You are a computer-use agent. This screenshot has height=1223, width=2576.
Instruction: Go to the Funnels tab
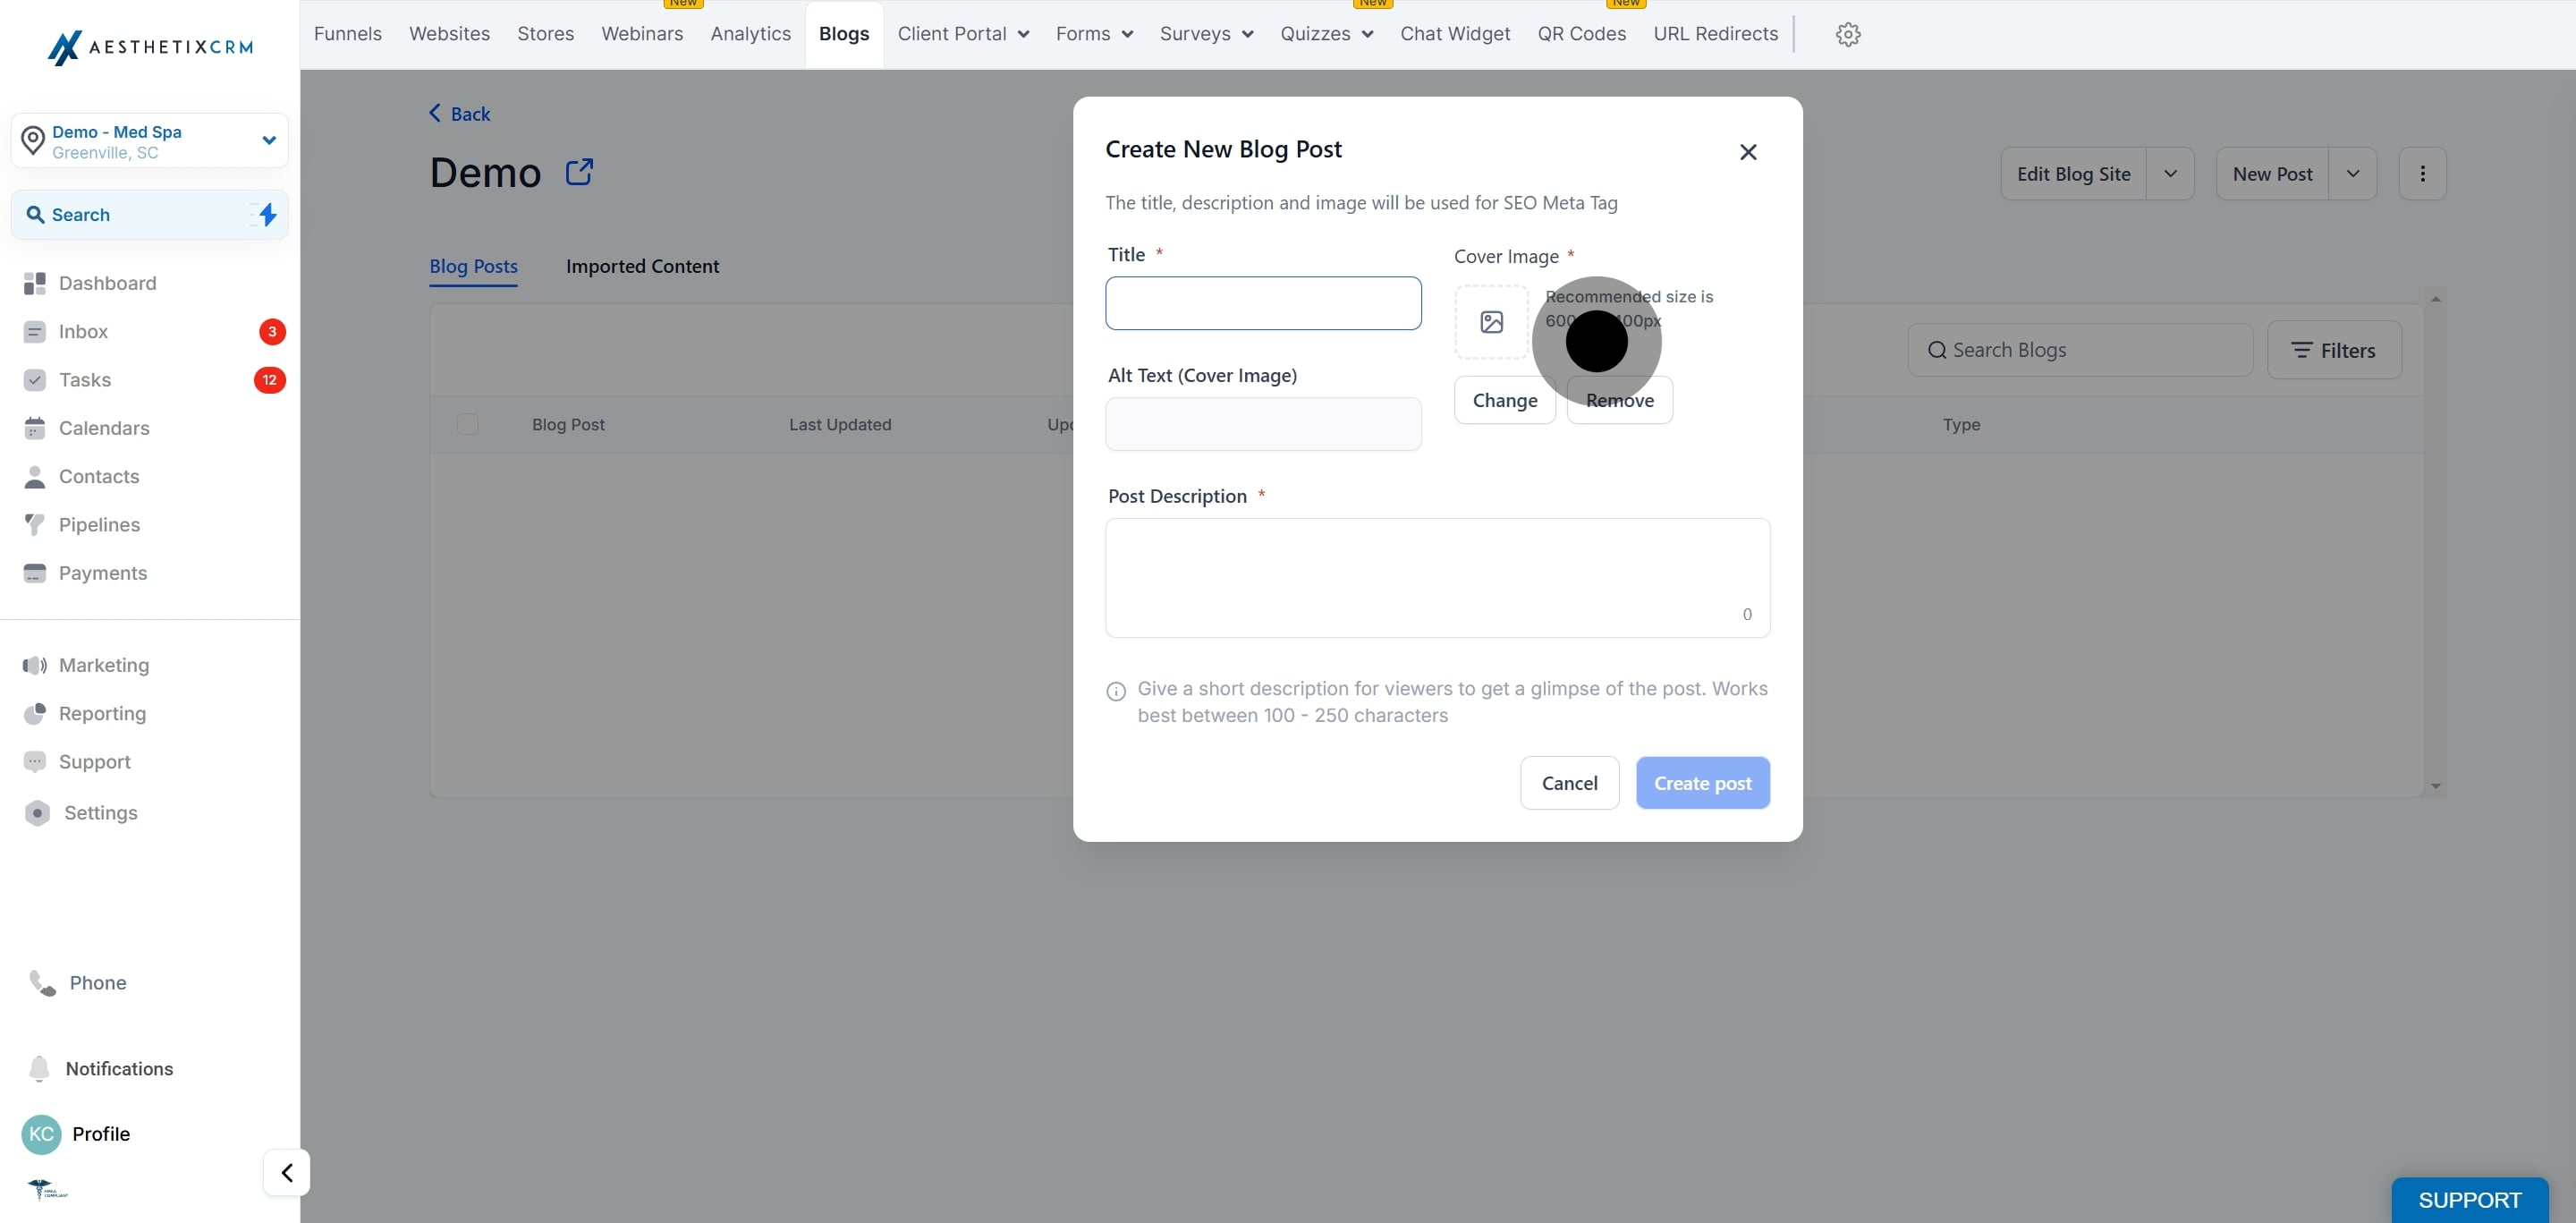point(347,34)
